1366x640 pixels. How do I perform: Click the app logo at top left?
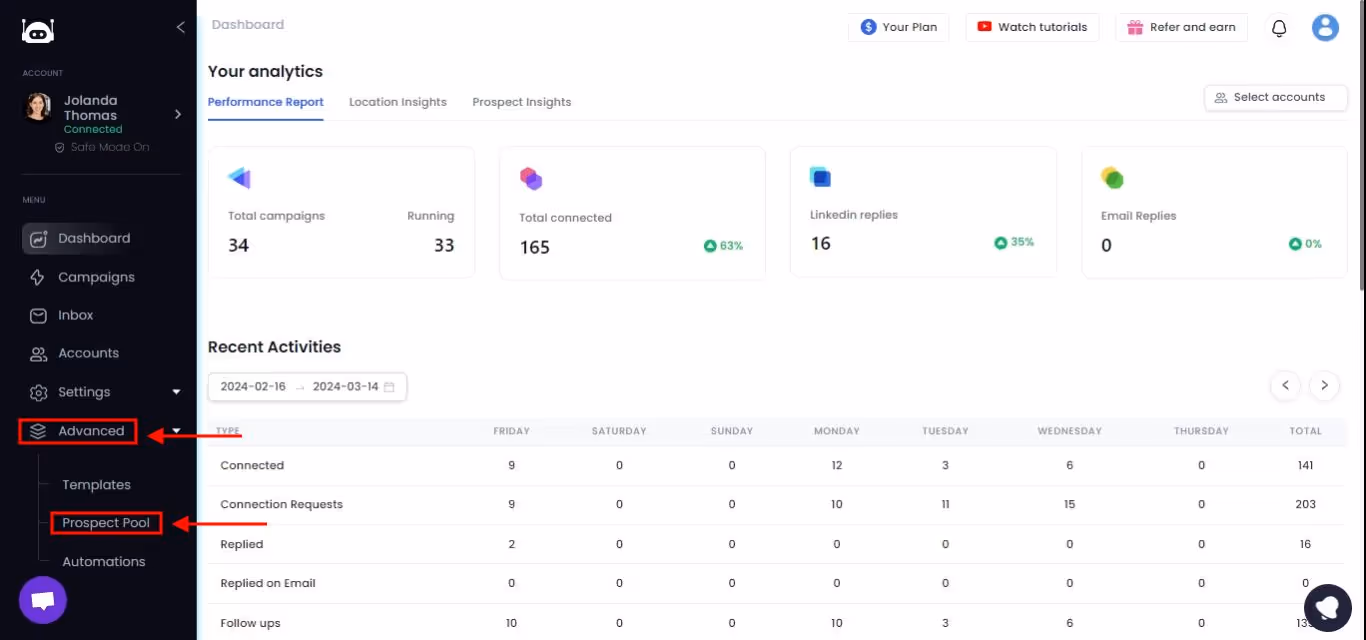[x=37, y=30]
